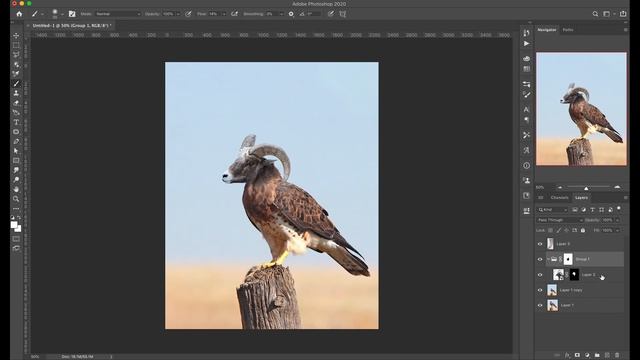The image size is (640, 360).
Task: Open the Opacity dropdown arrow in options bar
Action: [x=178, y=14]
